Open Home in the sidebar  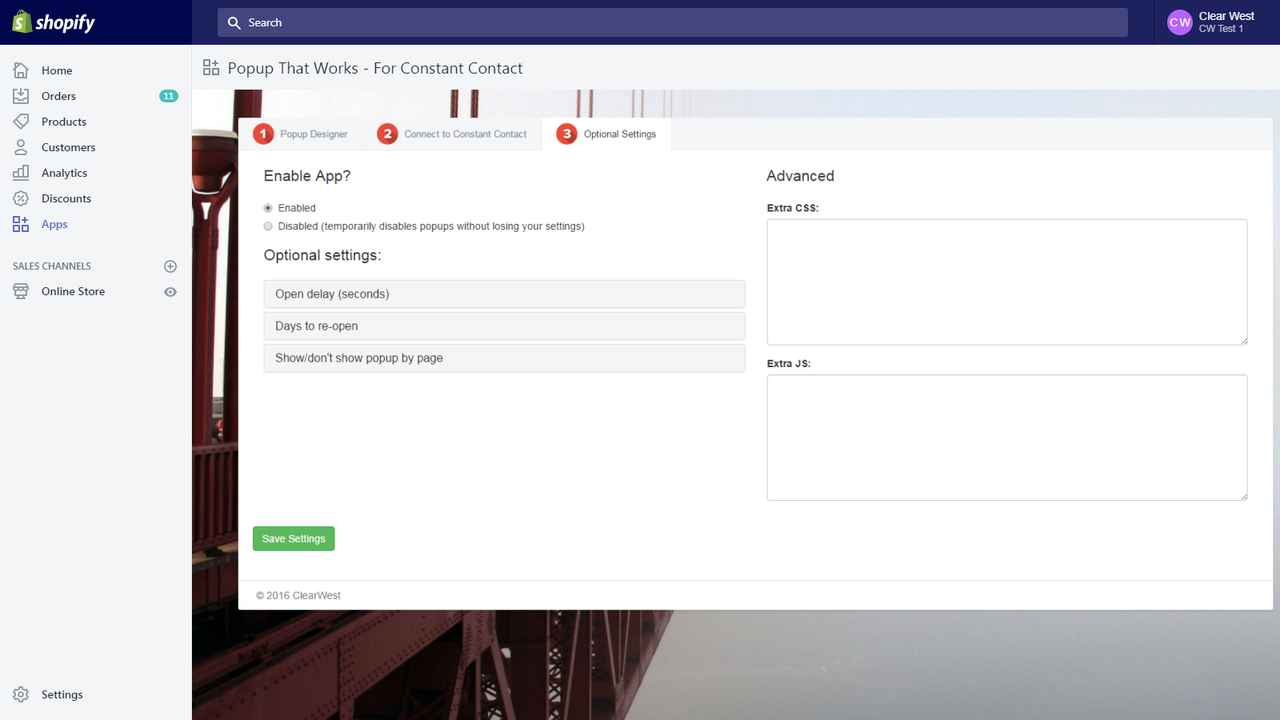point(57,70)
